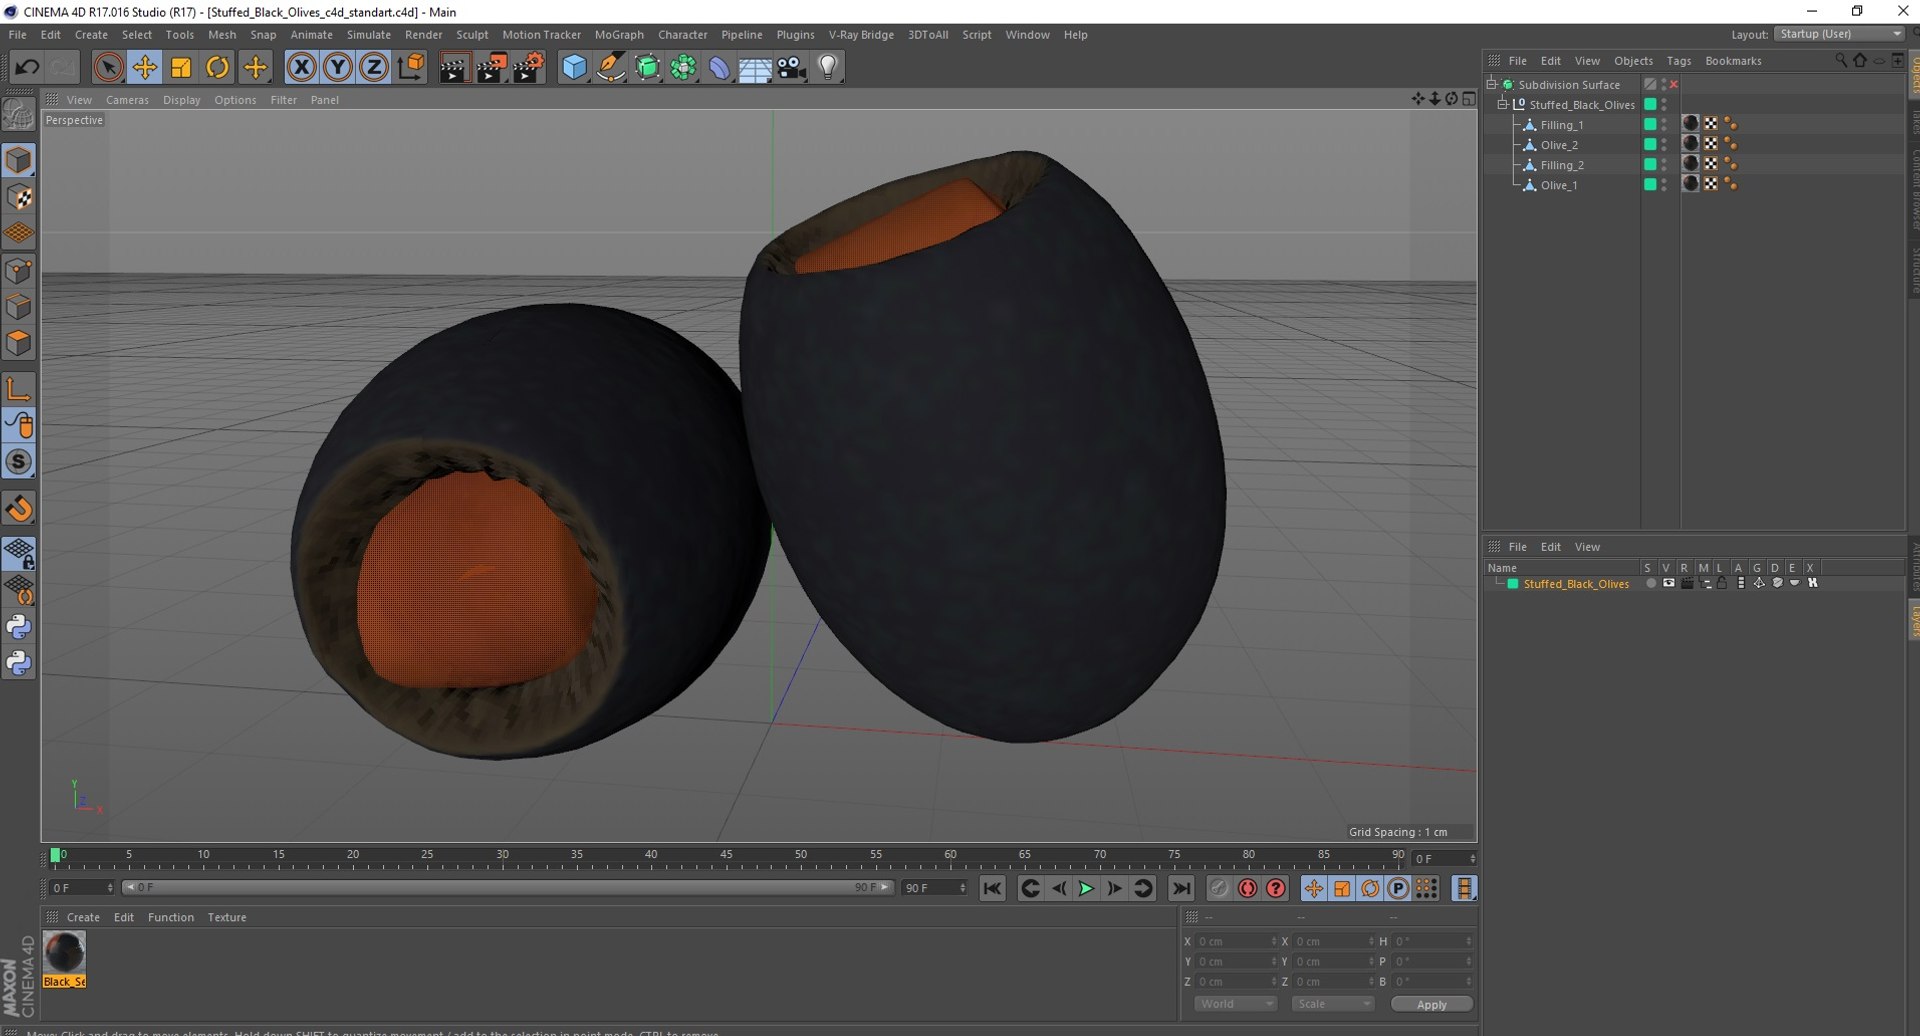Toggle autokeying button

(x=1247, y=888)
